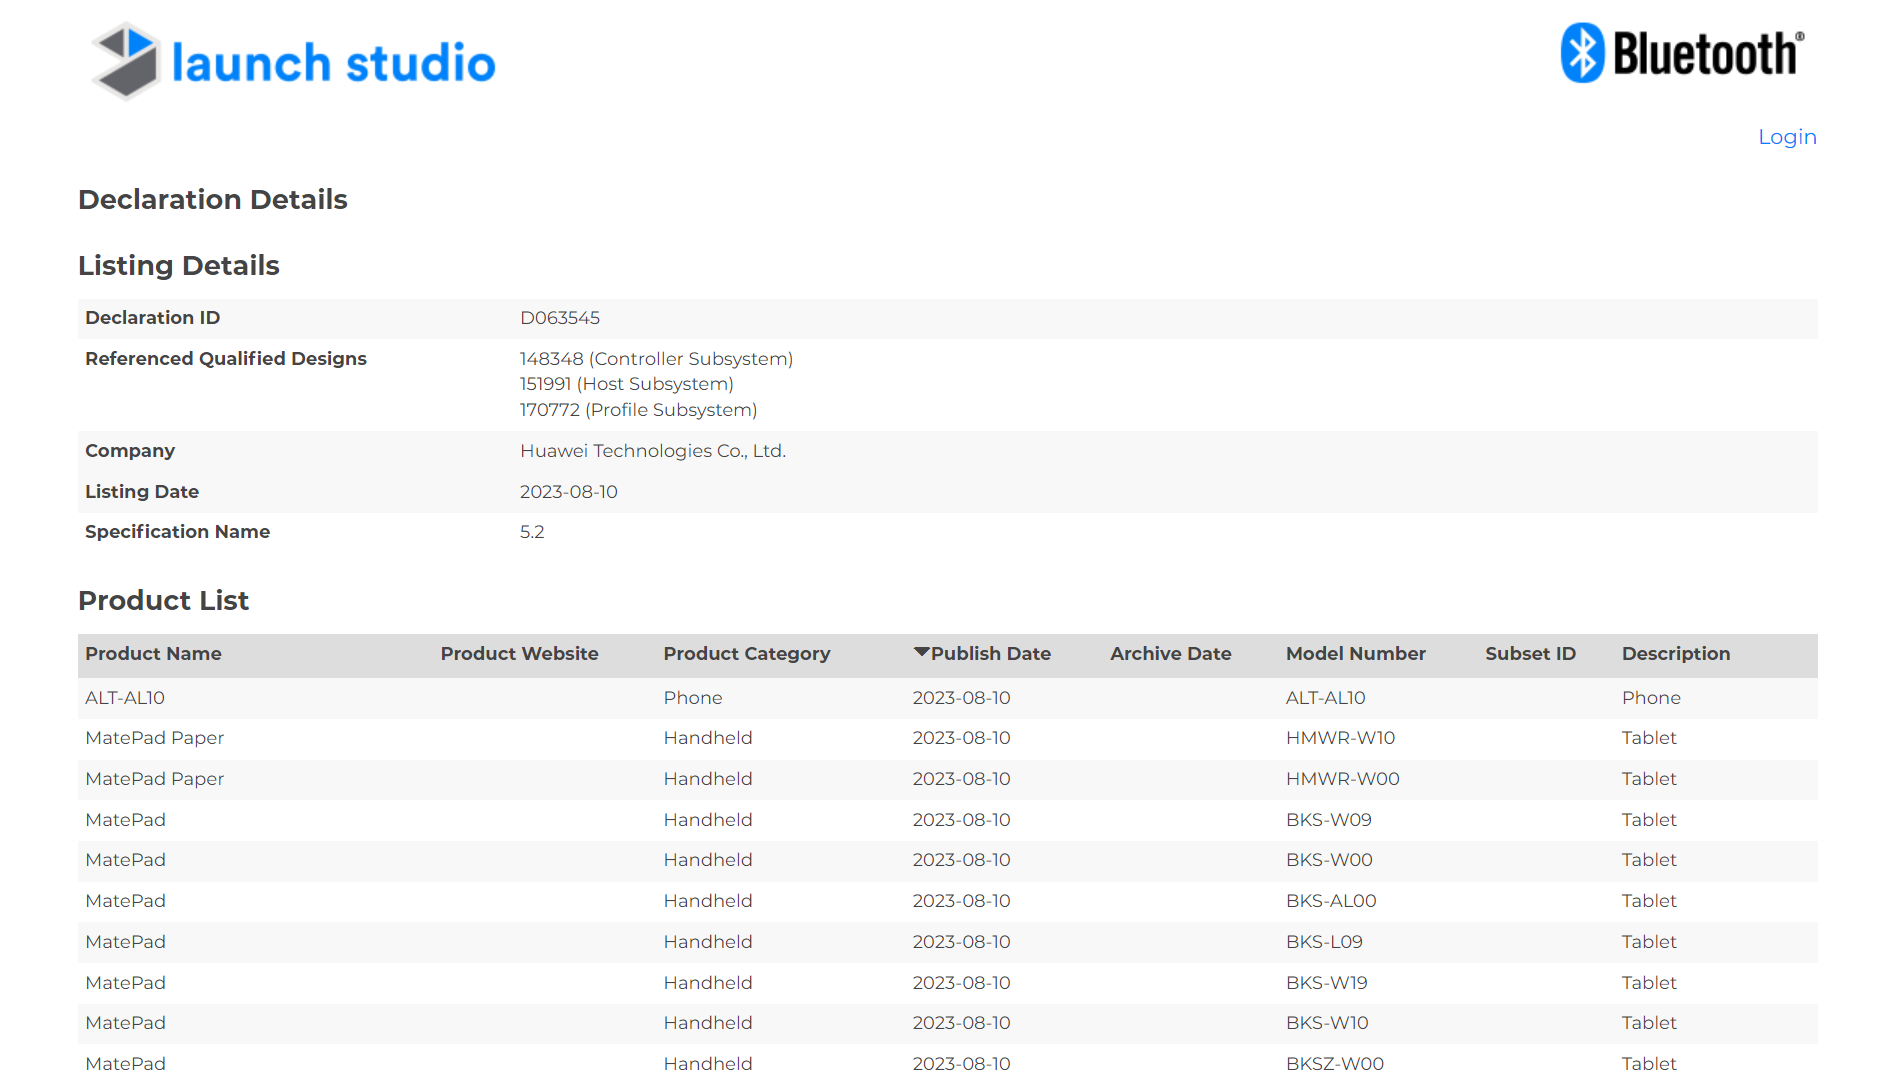
Task: Sort by Product Category column header
Action: (x=746, y=654)
